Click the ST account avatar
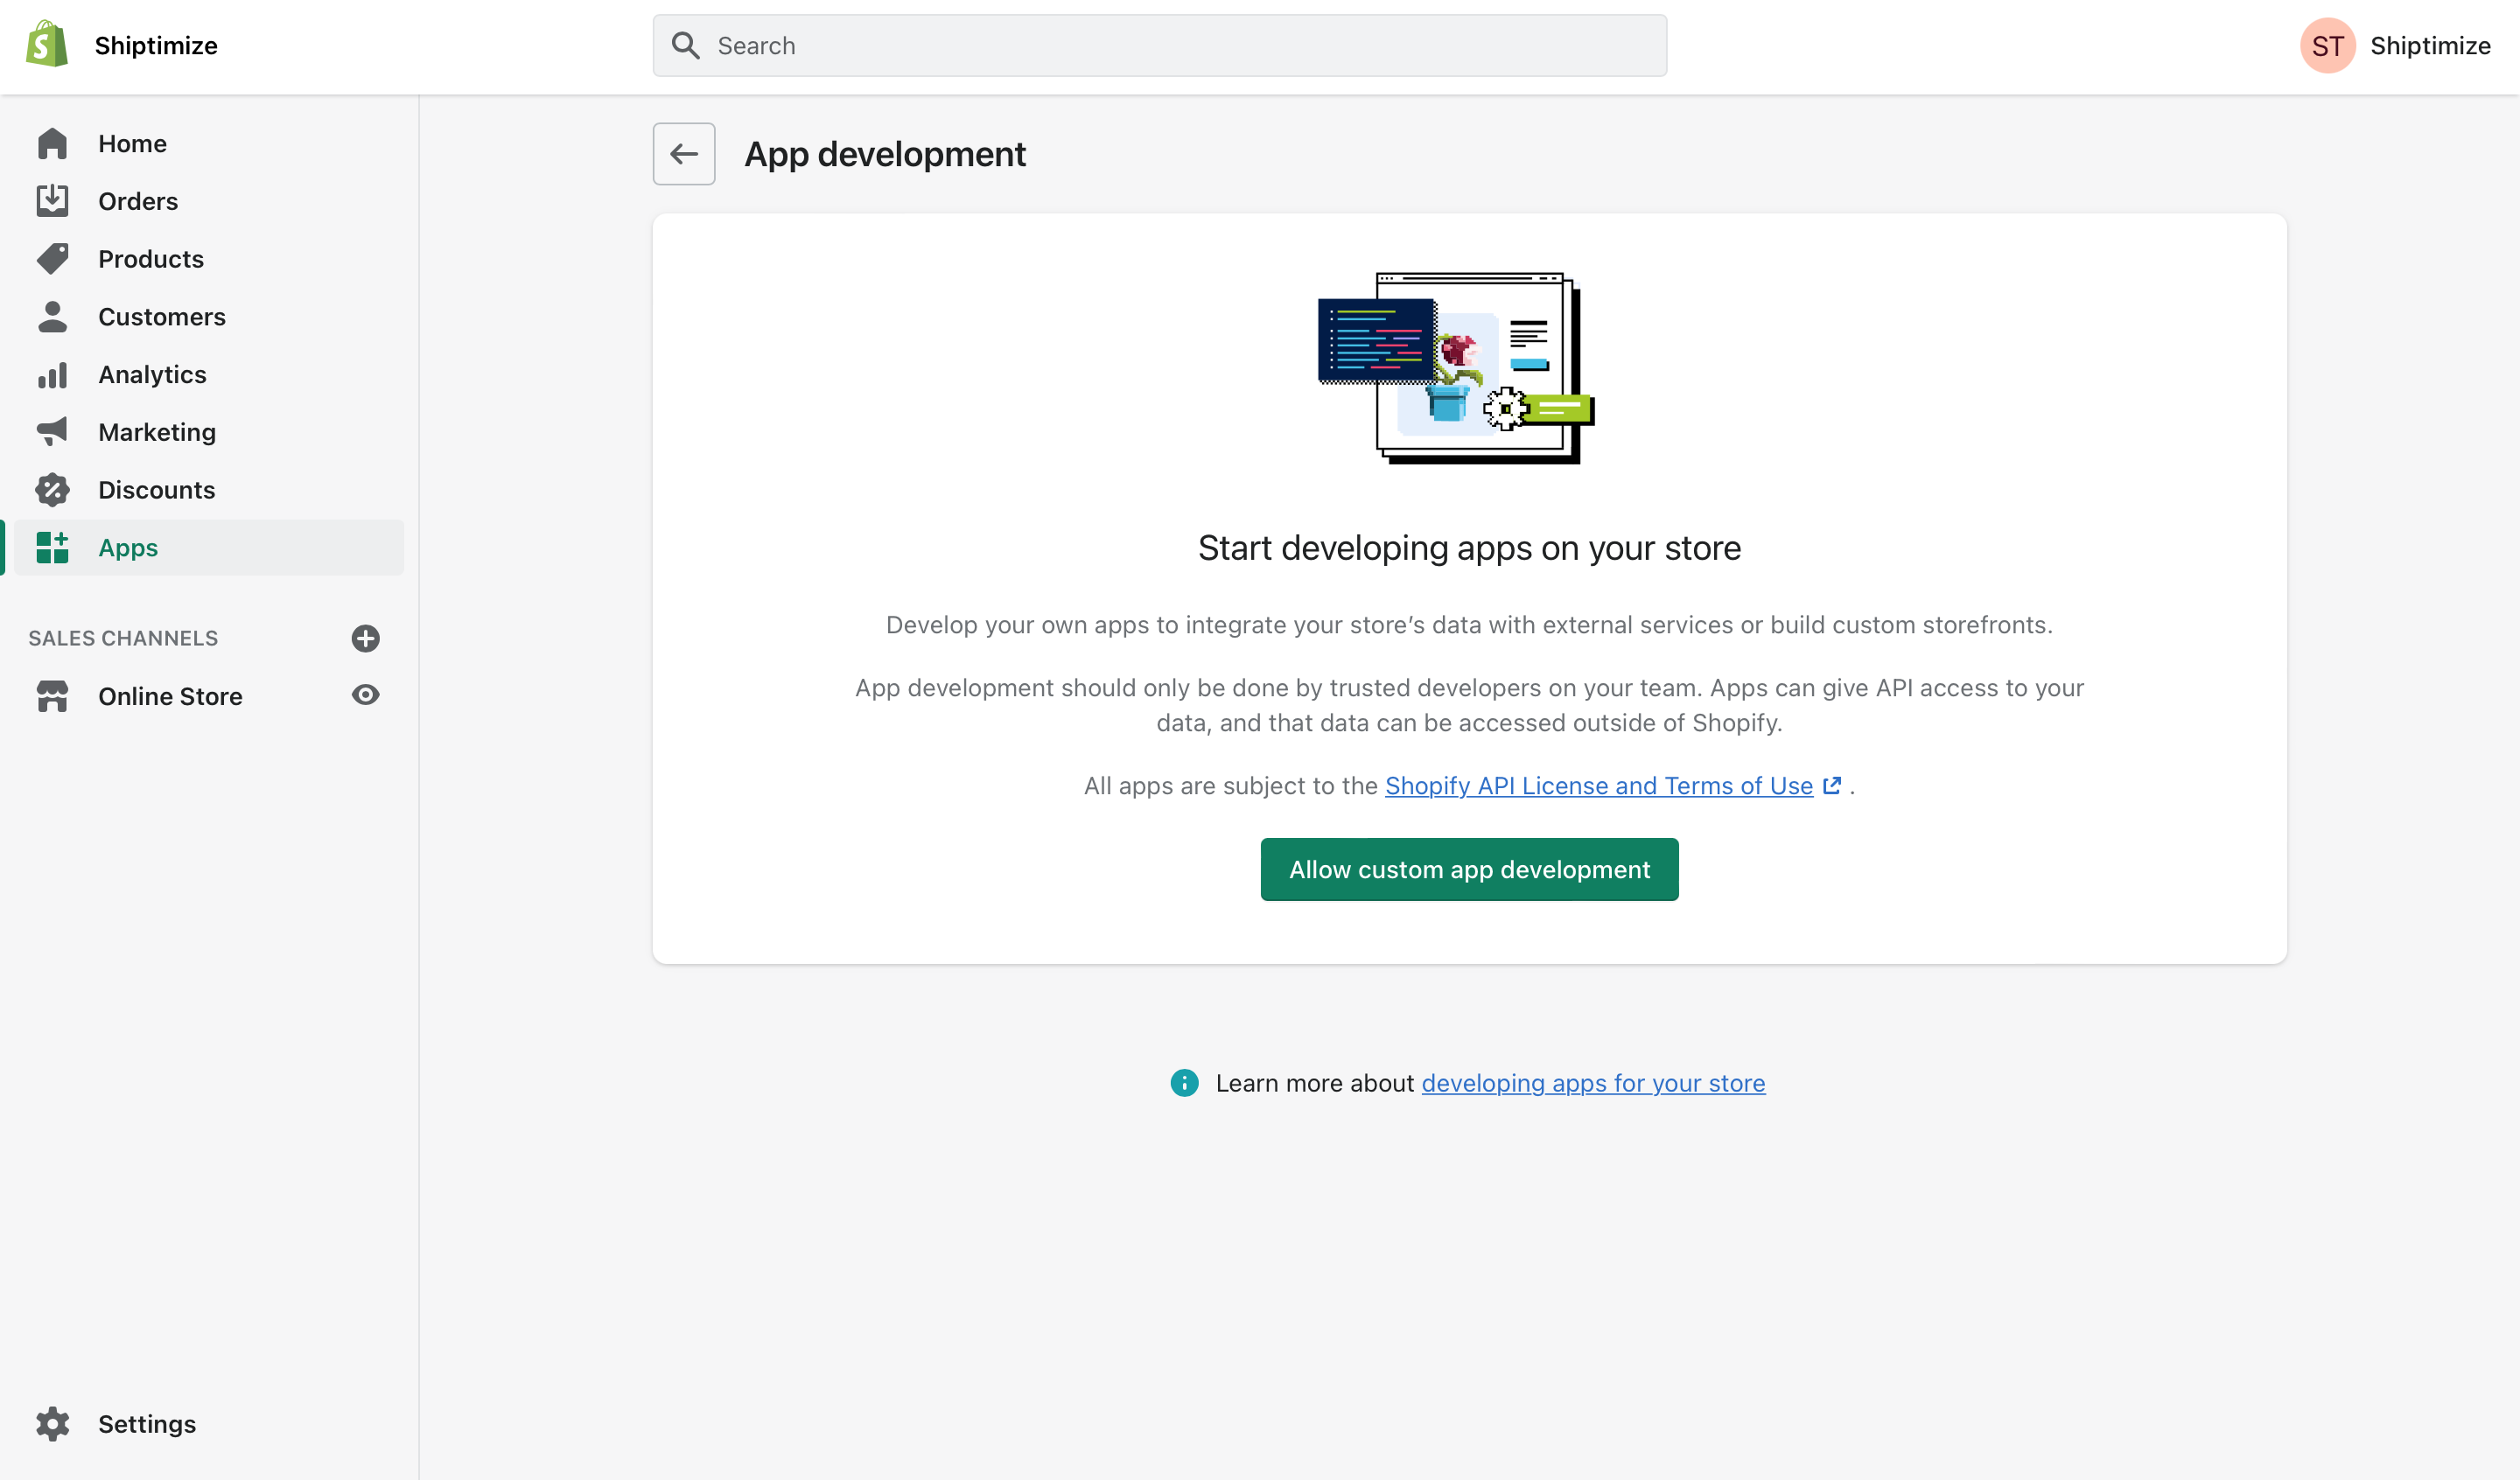Viewport: 2520px width, 1480px height. click(x=2328, y=46)
